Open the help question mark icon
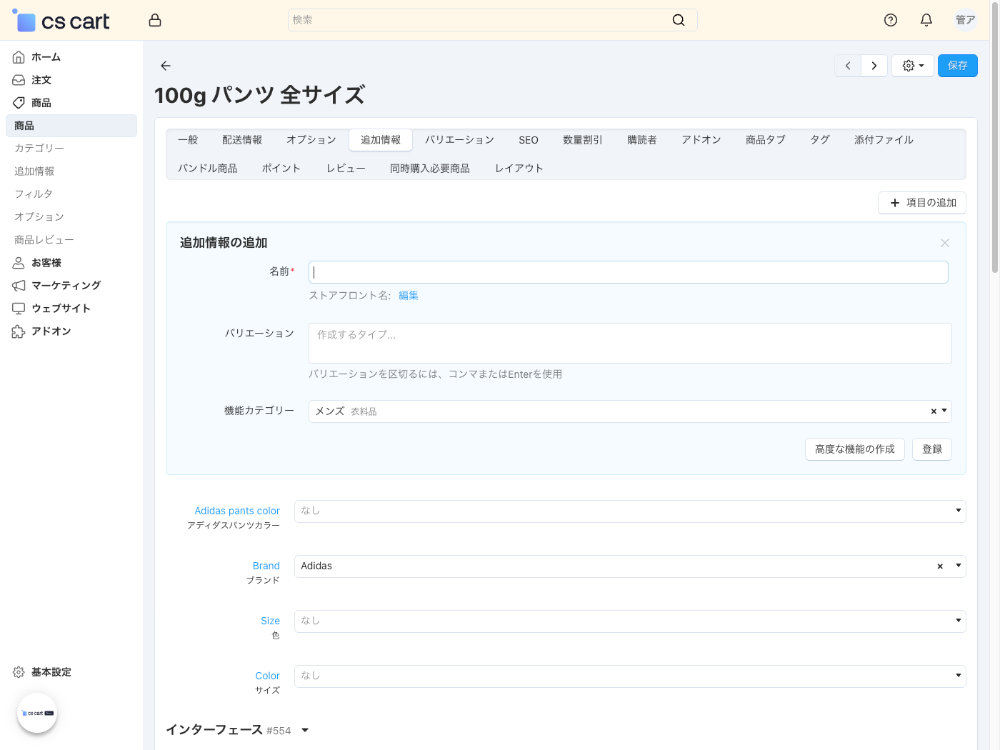 pos(889,19)
